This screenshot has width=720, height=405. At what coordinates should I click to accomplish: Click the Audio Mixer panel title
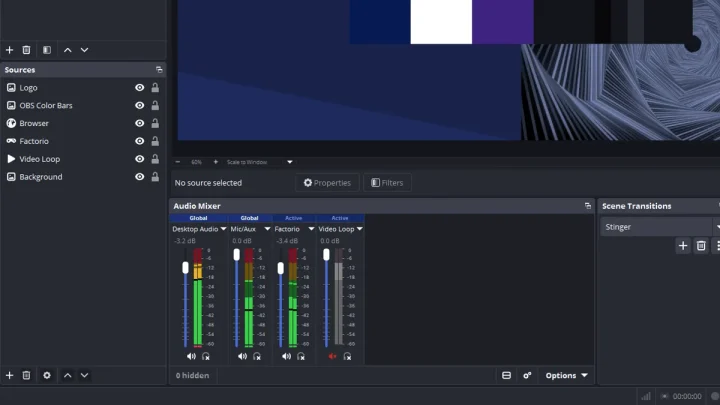click(197, 206)
